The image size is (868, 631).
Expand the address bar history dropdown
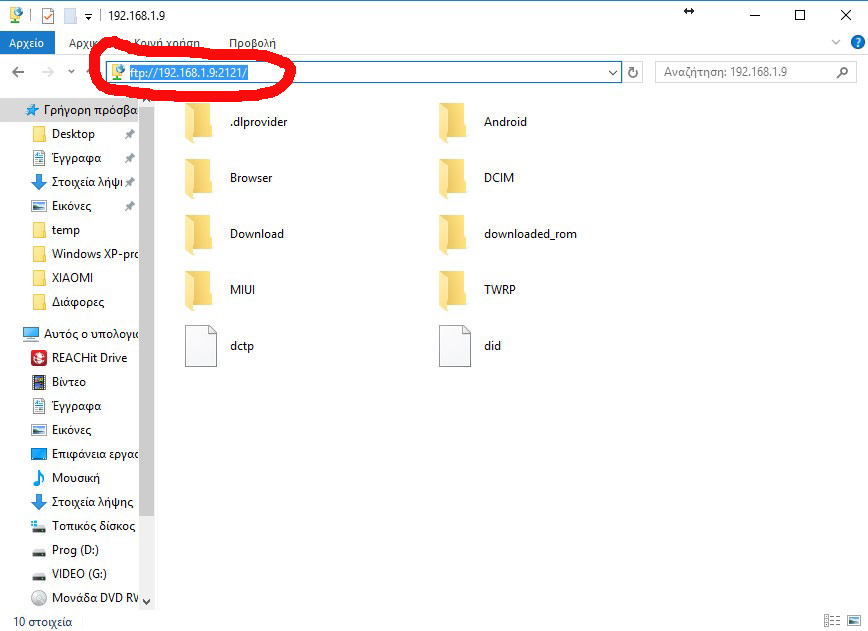click(x=612, y=73)
